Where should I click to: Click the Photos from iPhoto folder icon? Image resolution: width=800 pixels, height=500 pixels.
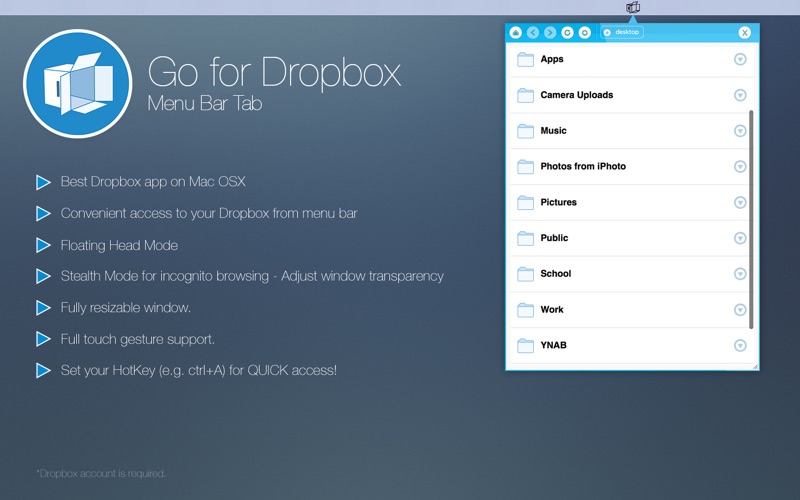point(526,167)
